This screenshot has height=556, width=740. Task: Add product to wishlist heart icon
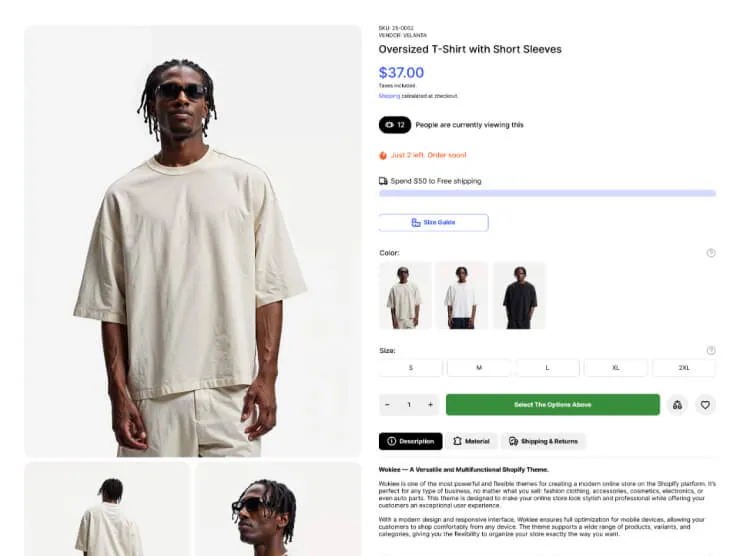[x=705, y=405]
